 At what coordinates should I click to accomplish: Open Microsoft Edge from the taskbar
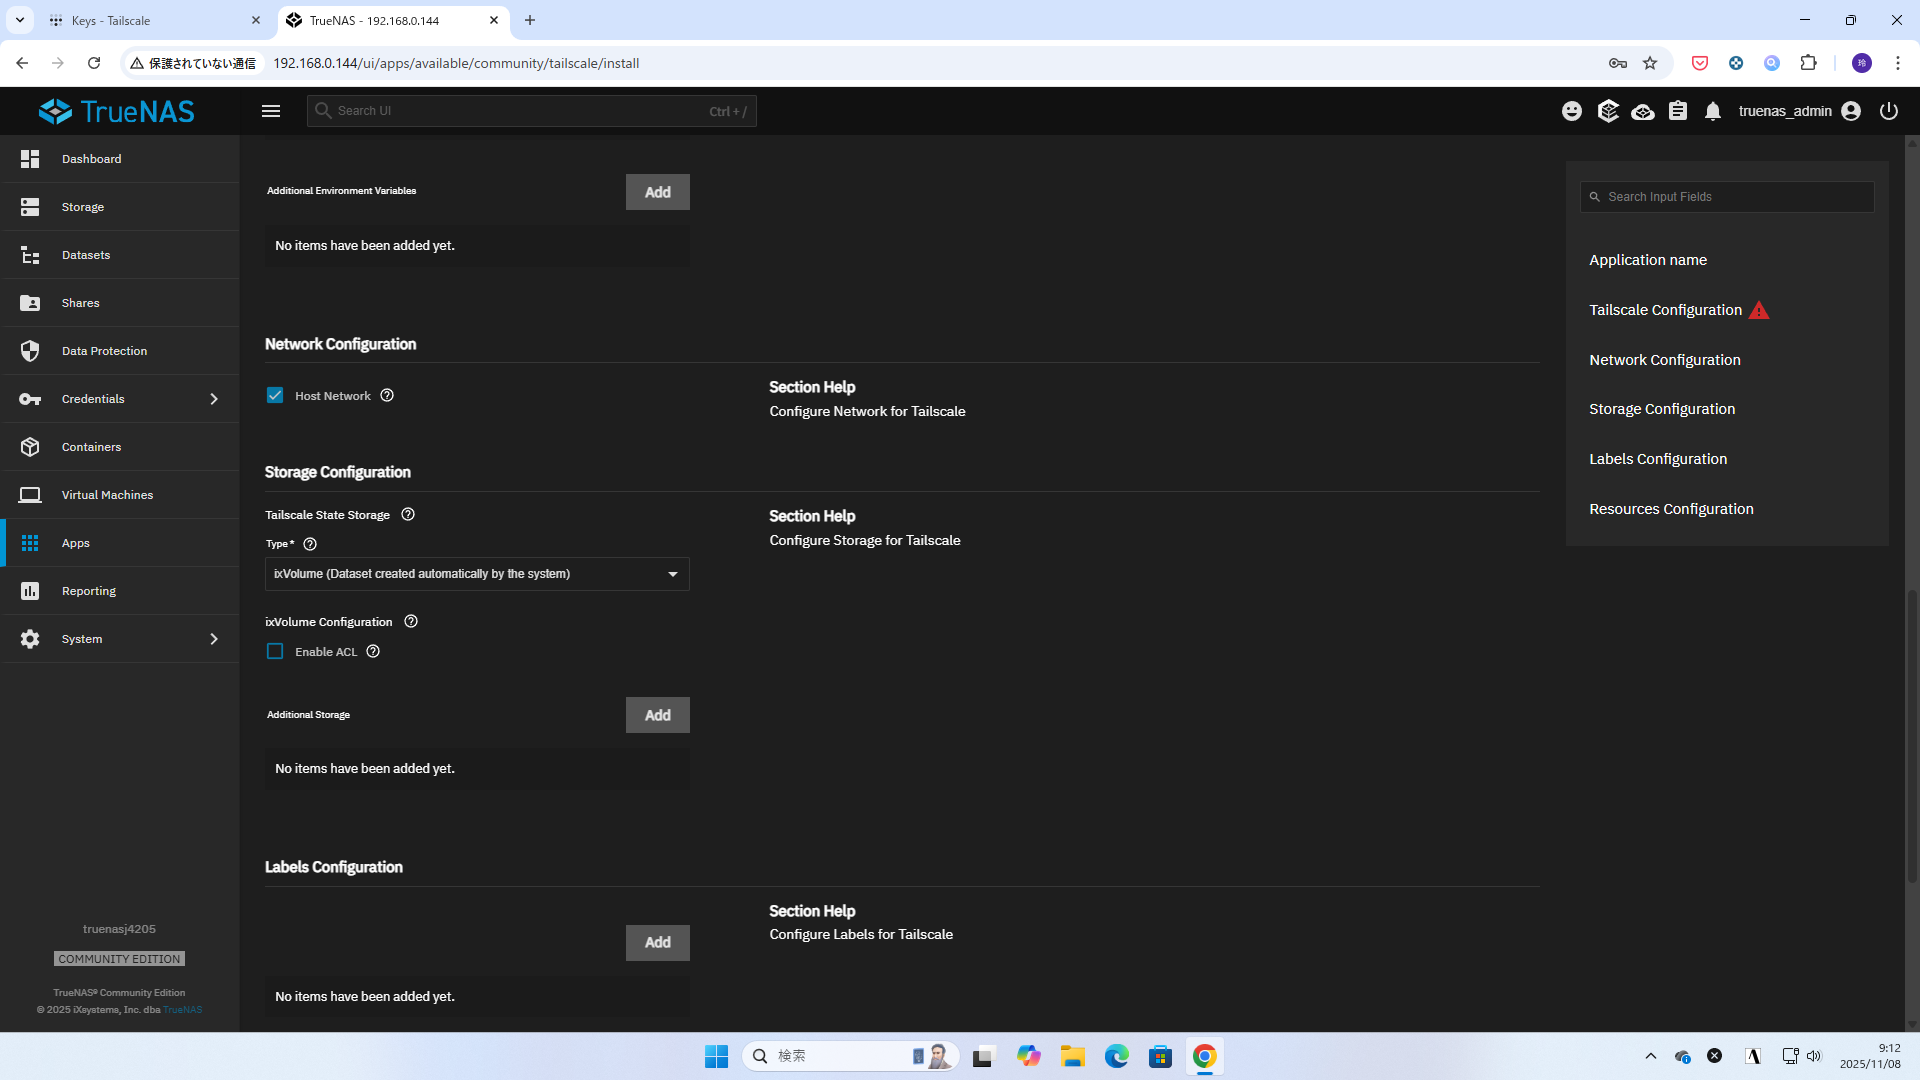[1116, 1056]
